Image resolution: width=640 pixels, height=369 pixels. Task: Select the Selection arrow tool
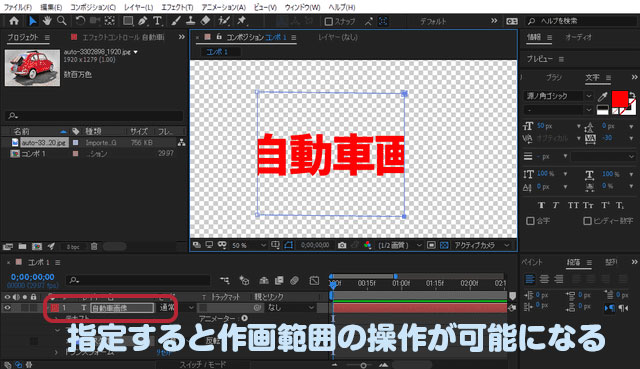tap(33, 21)
